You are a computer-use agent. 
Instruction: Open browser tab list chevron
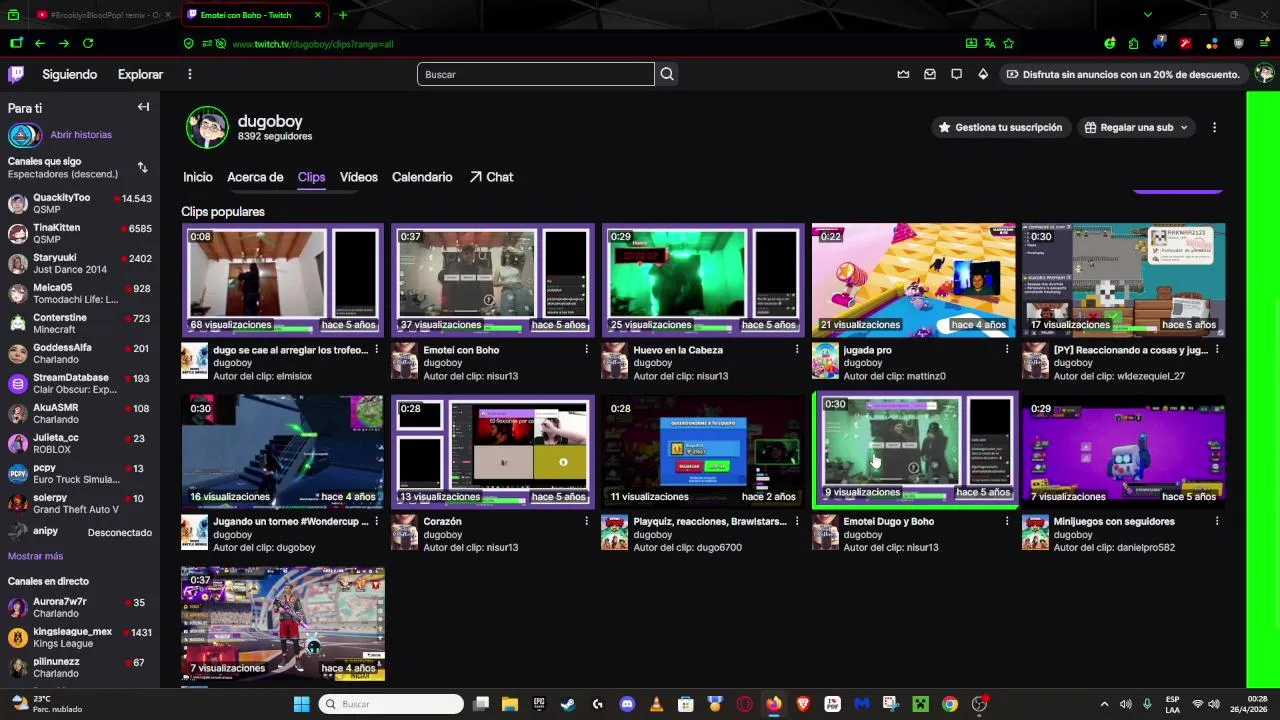1147,15
